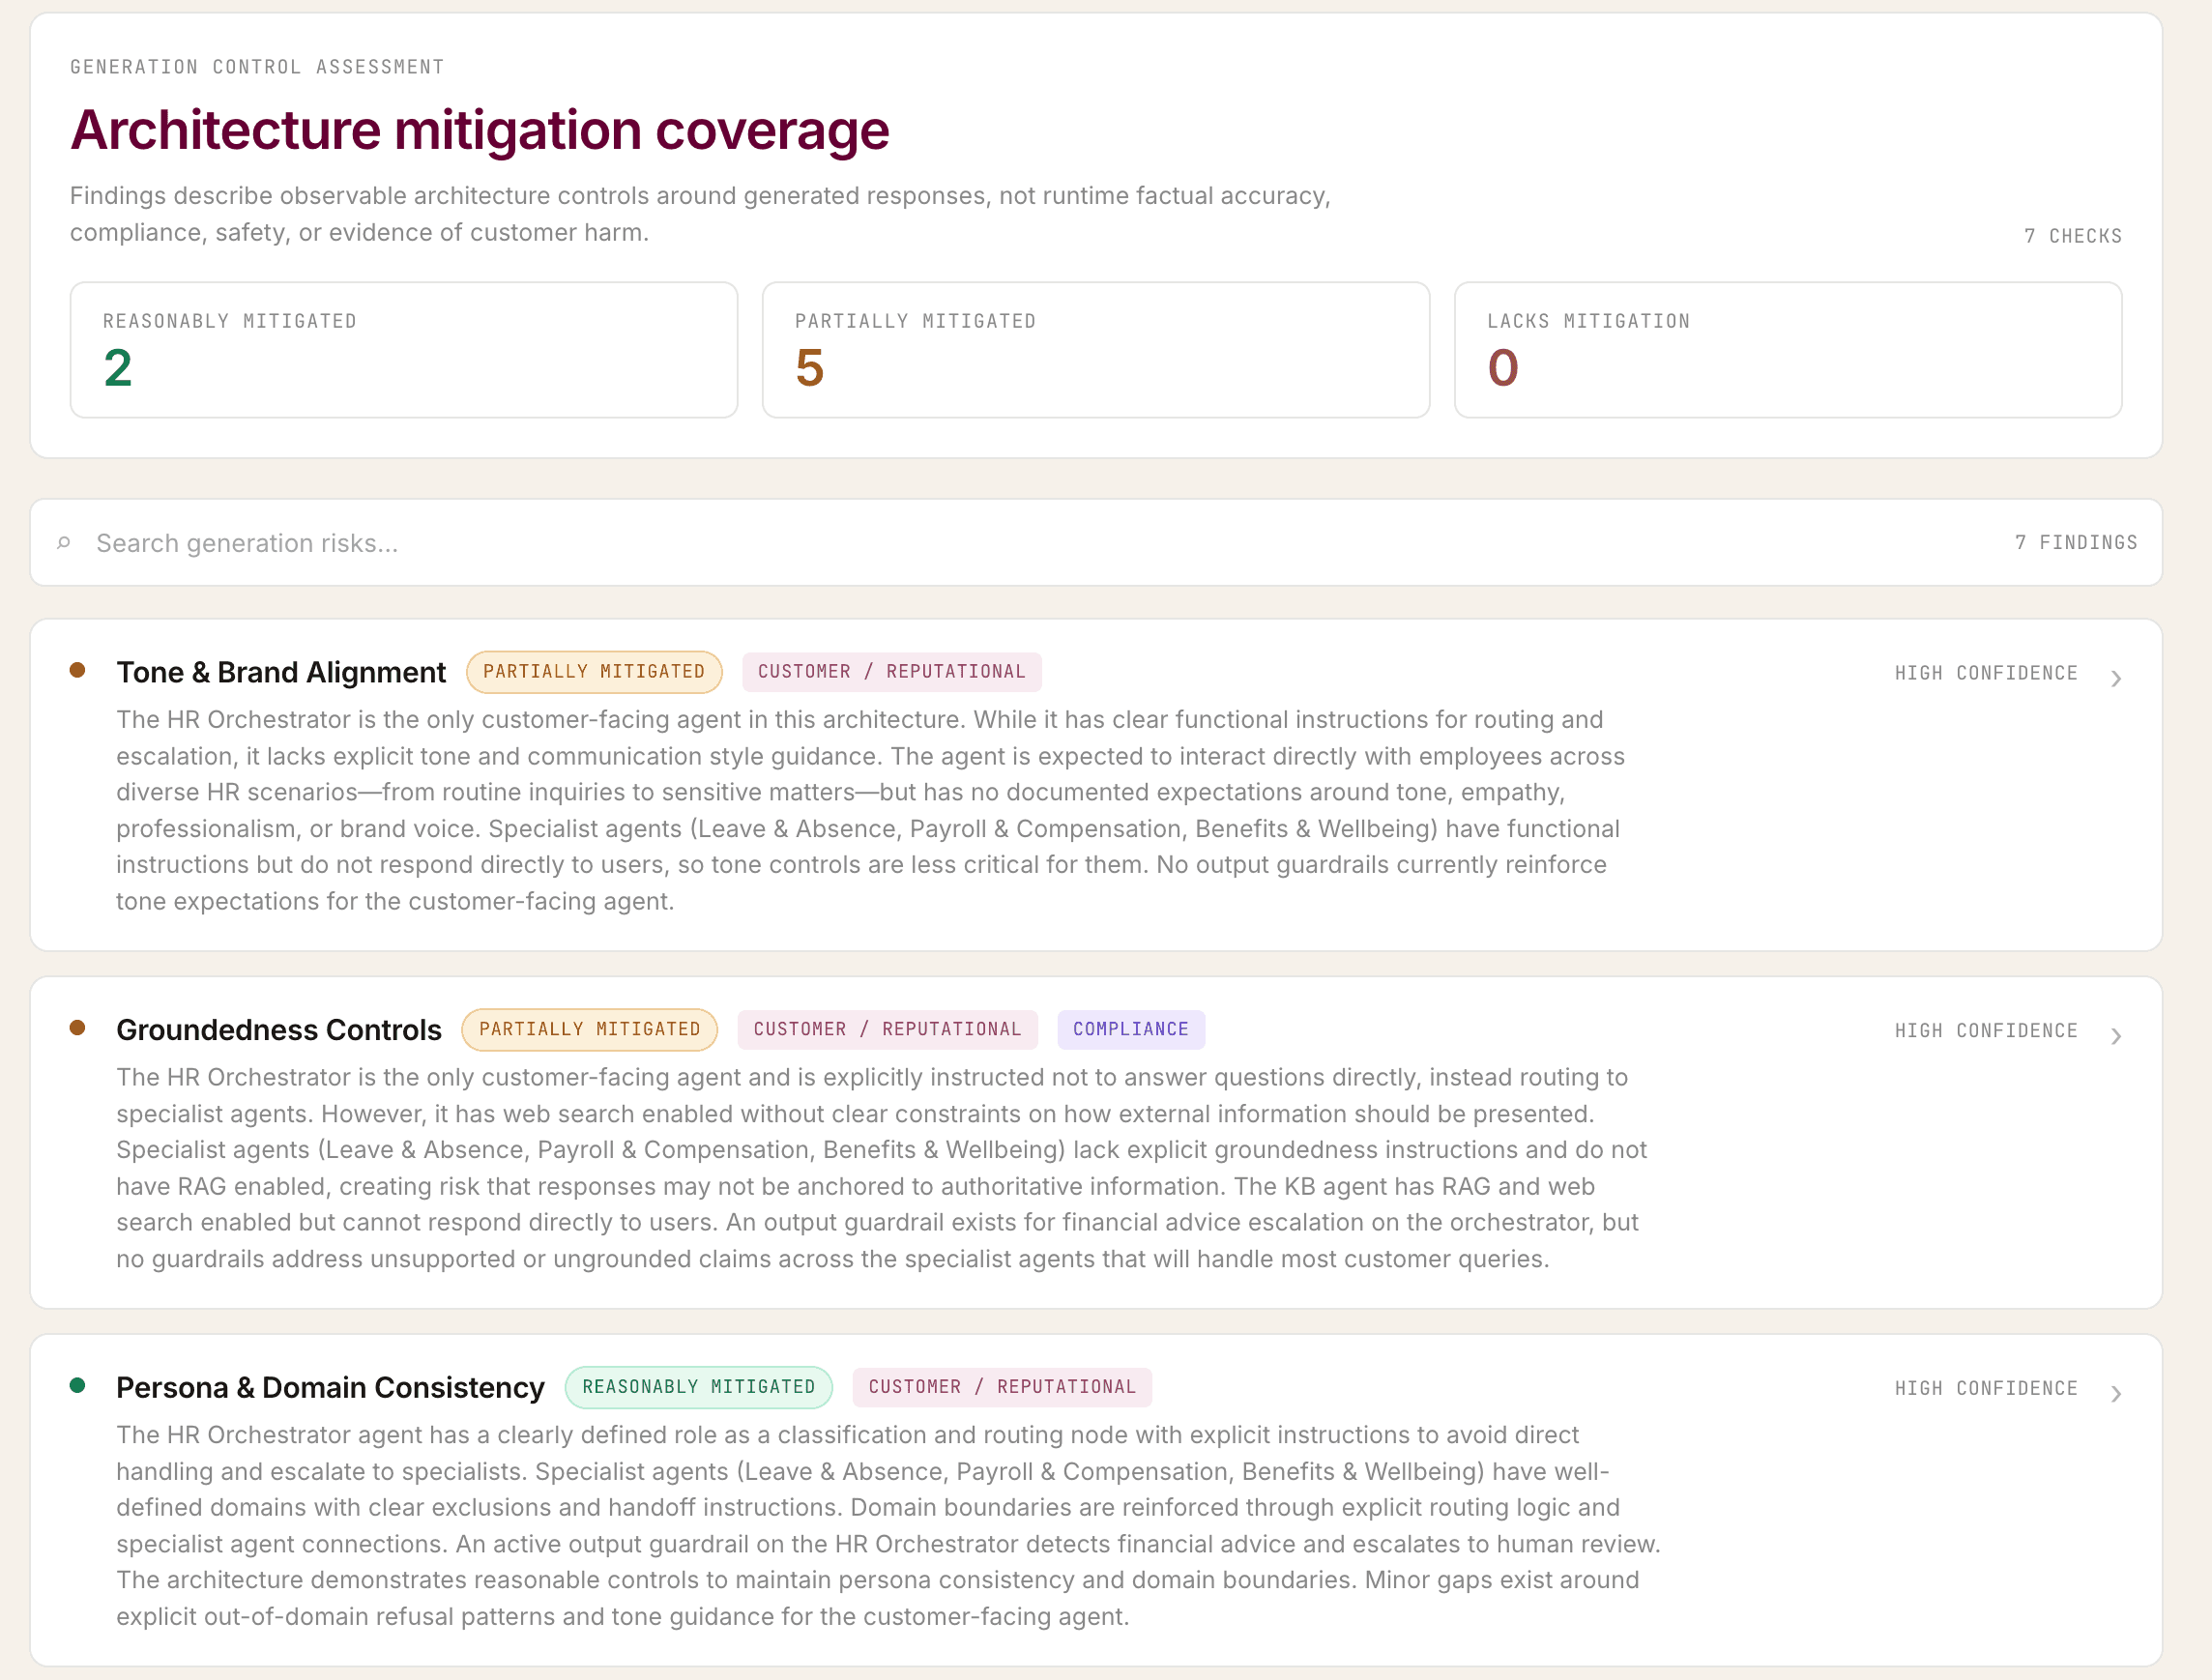Click the green status dot beside Persona & Domain Consistency

77,1385
